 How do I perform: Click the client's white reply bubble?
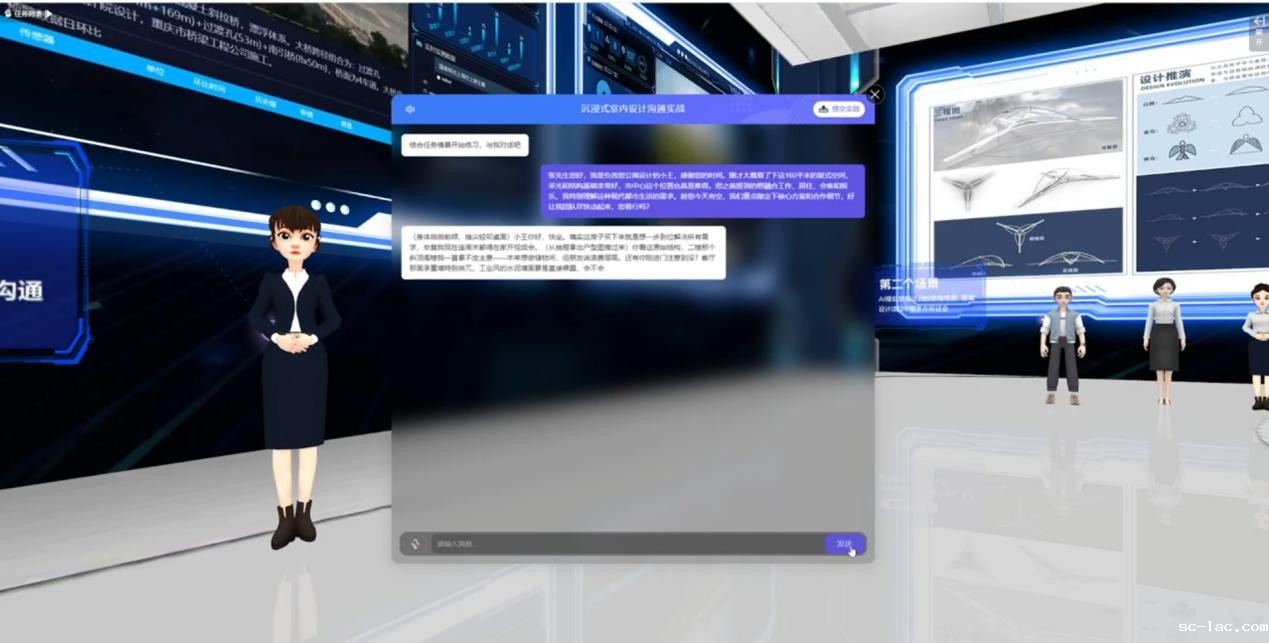(x=563, y=252)
